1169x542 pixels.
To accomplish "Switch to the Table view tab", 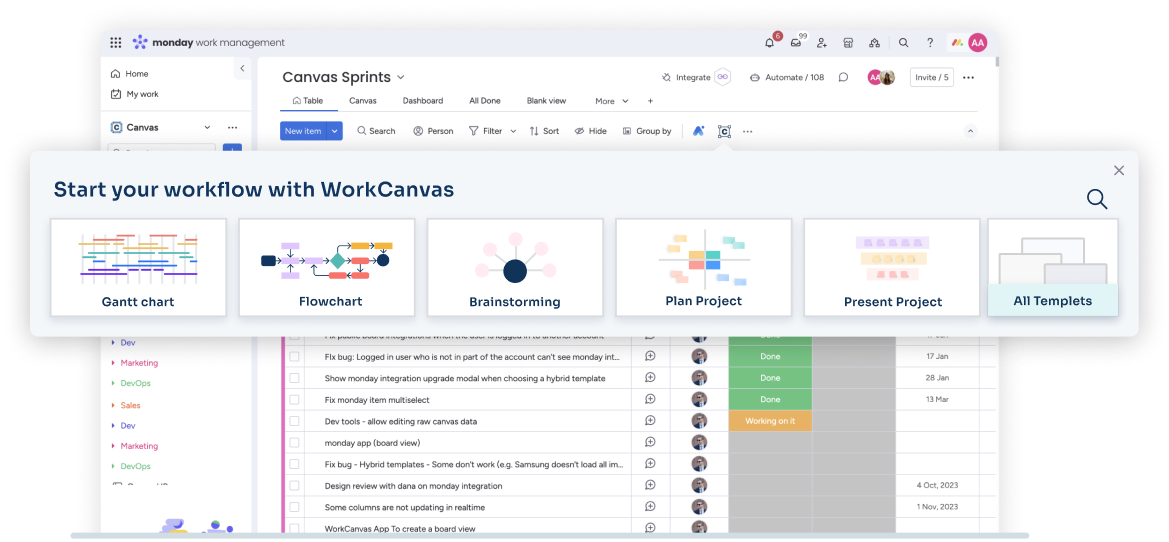I will [308, 101].
